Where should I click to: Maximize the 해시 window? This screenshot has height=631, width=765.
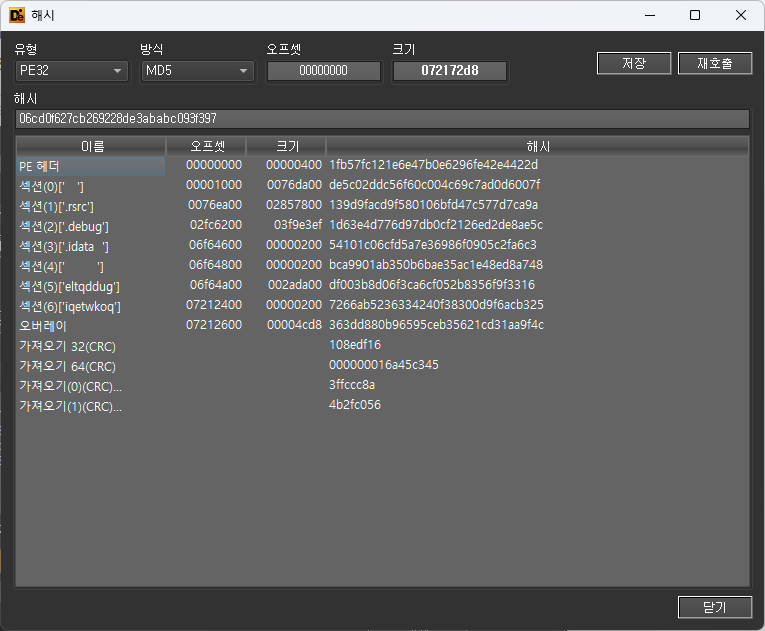coord(695,15)
